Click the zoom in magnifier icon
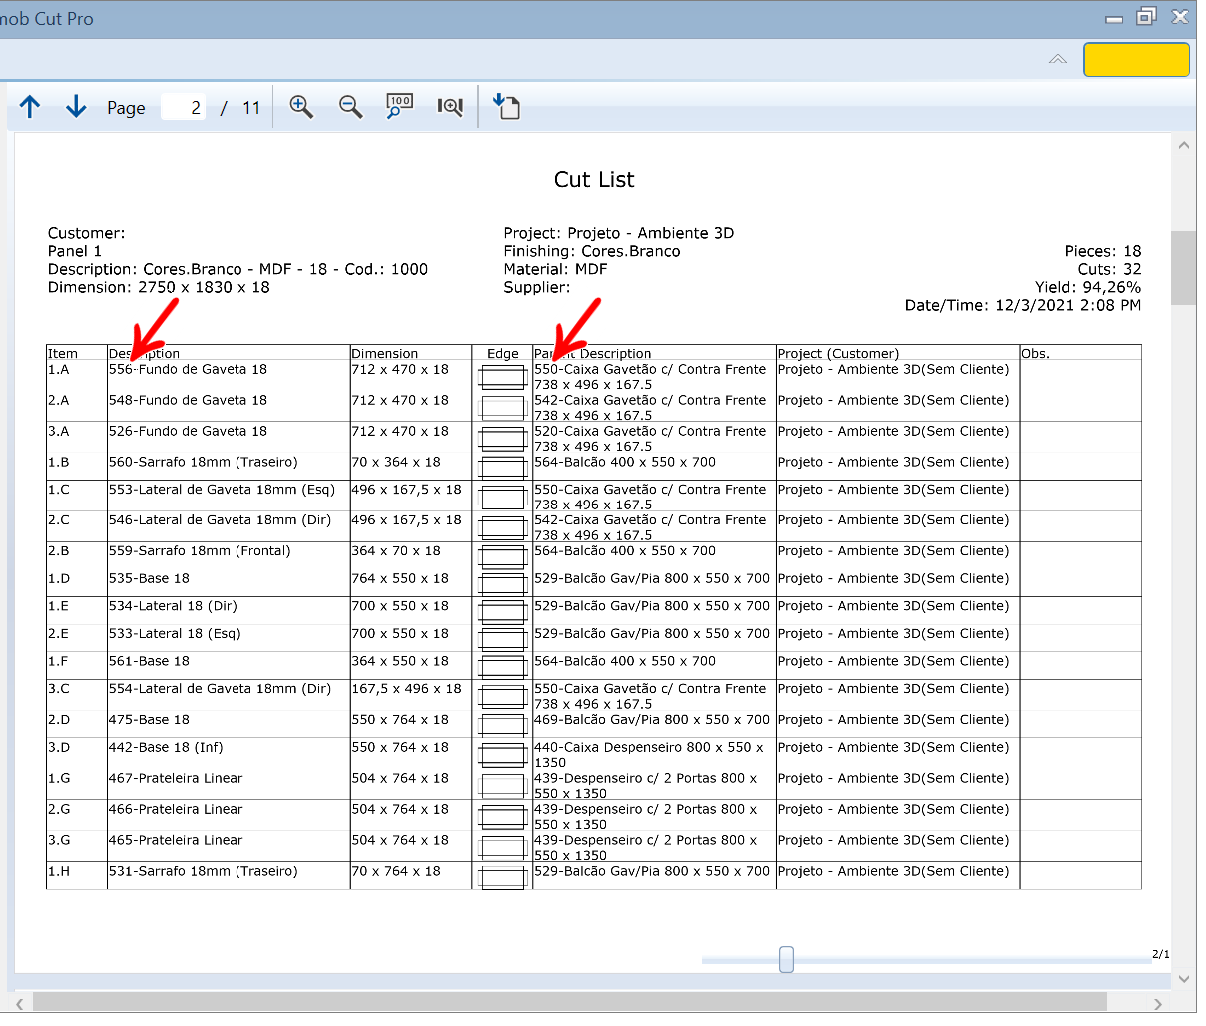 click(x=301, y=107)
